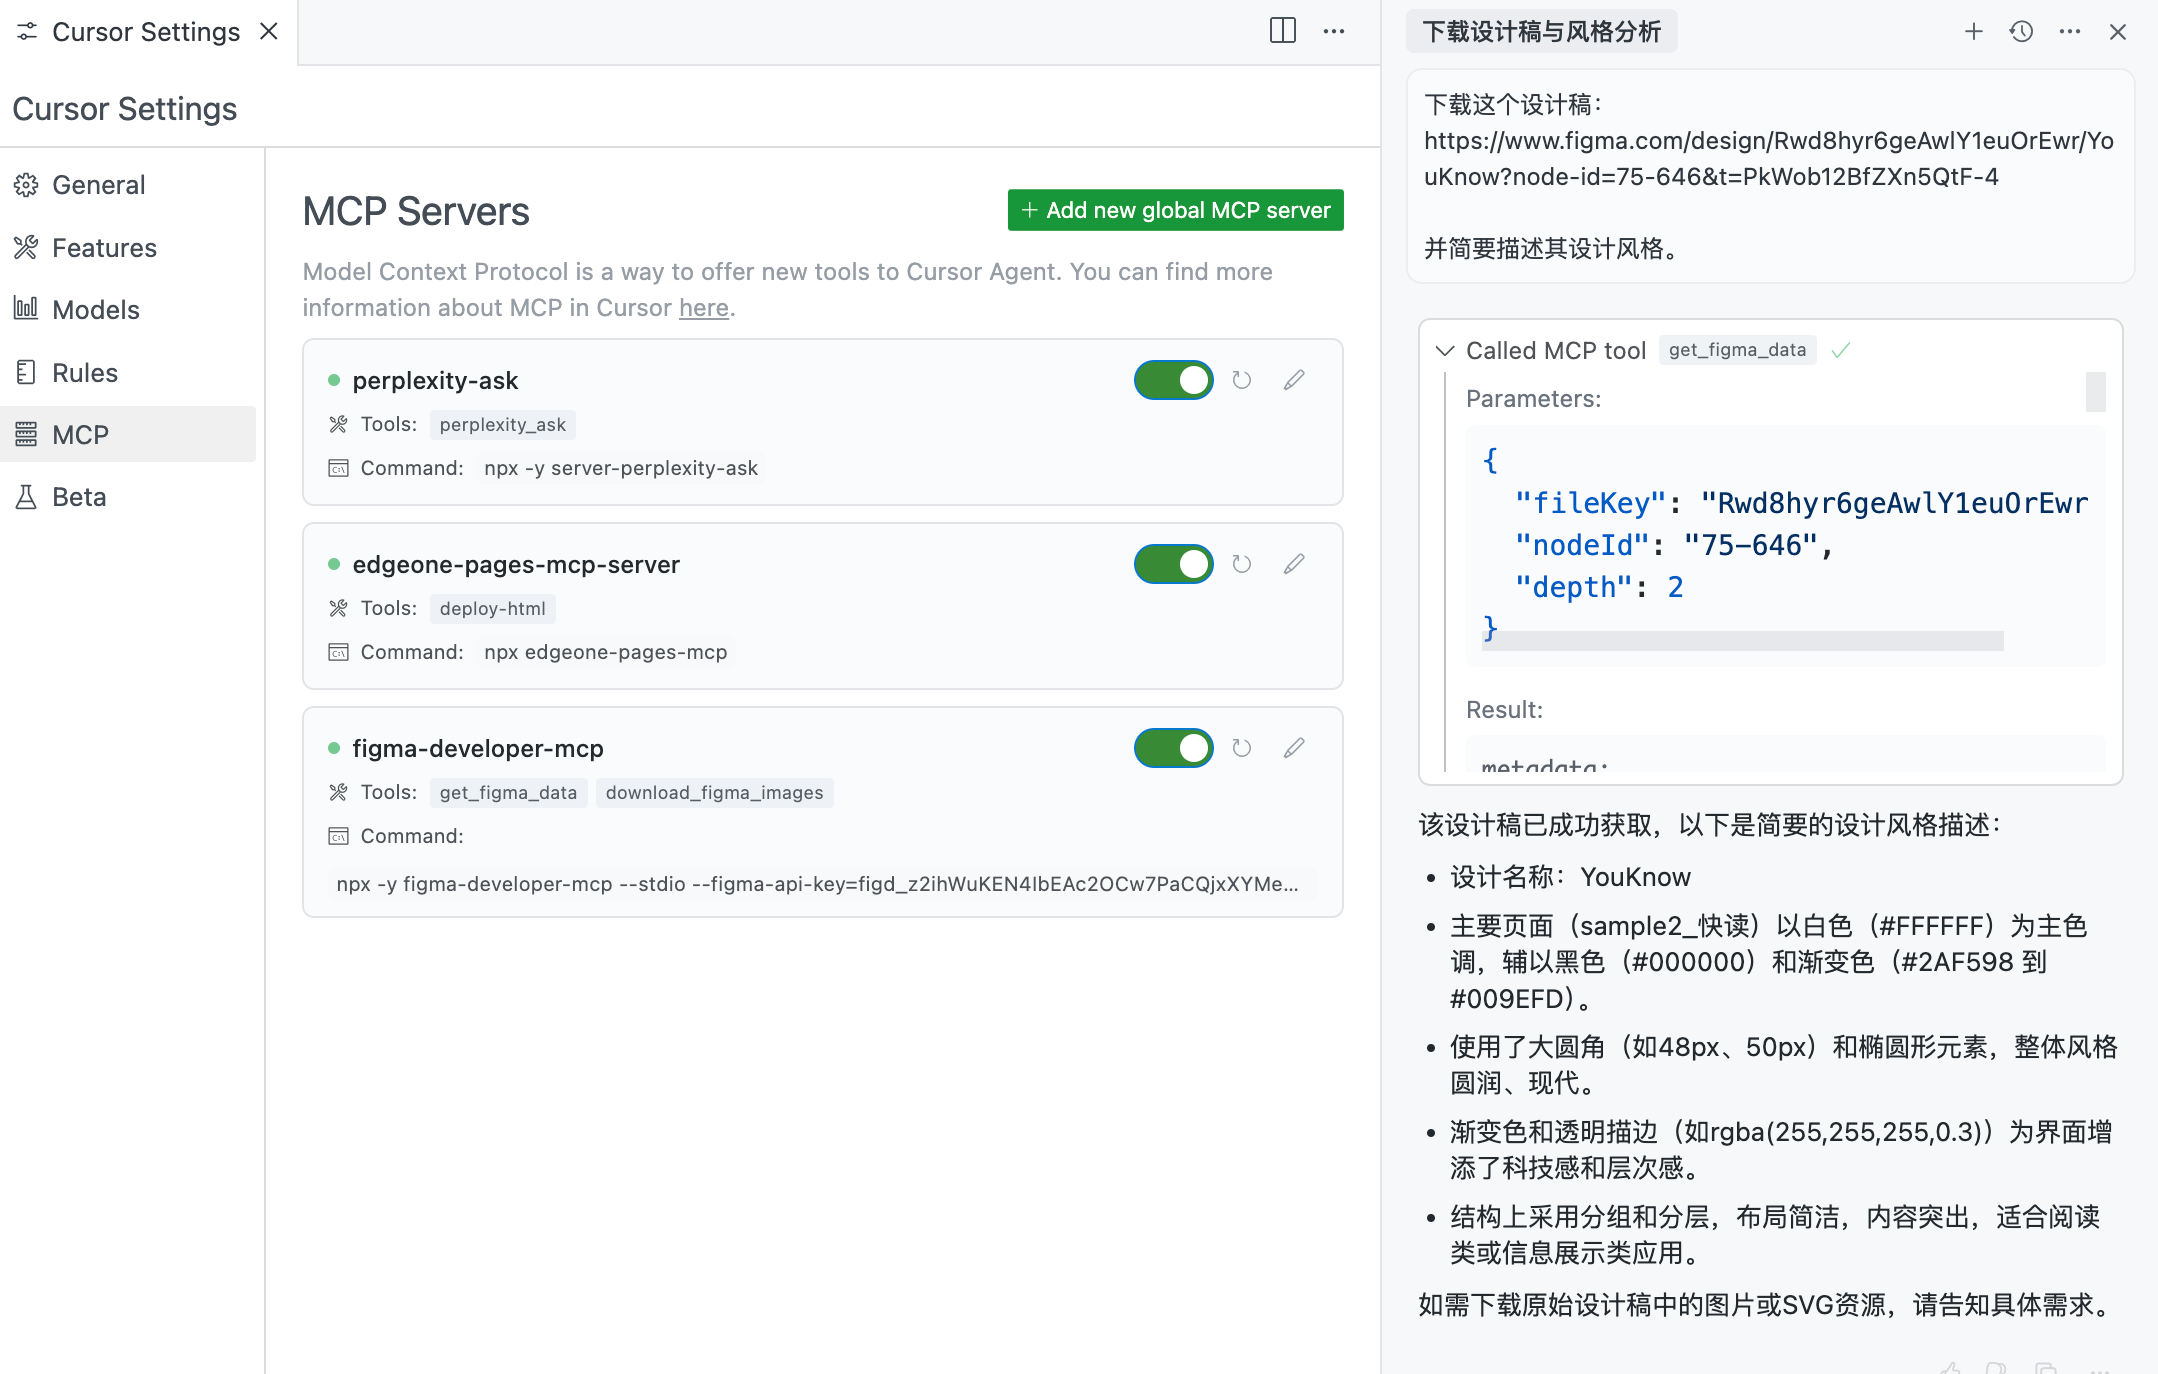Switch to the Rules settings section
This screenshot has height=1374, width=2158.
point(84,373)
